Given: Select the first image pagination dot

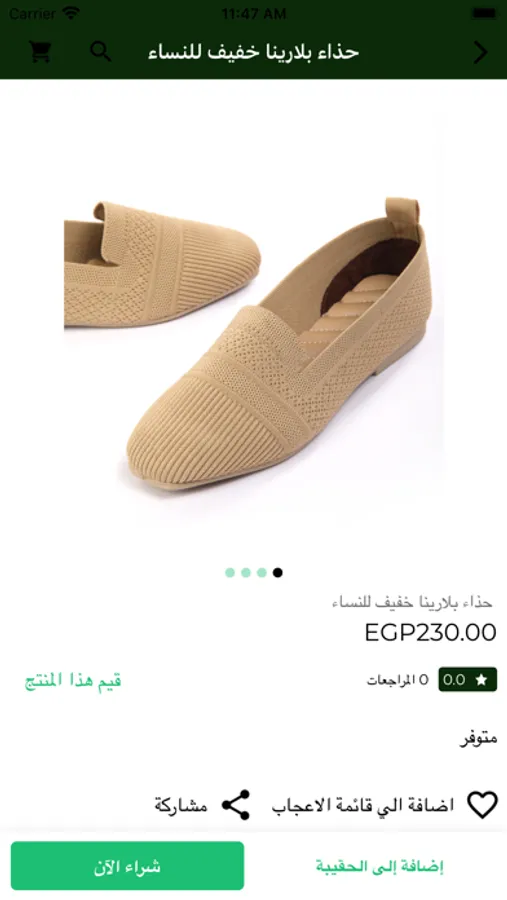Looking at the screenshot, I should [230, 572].
